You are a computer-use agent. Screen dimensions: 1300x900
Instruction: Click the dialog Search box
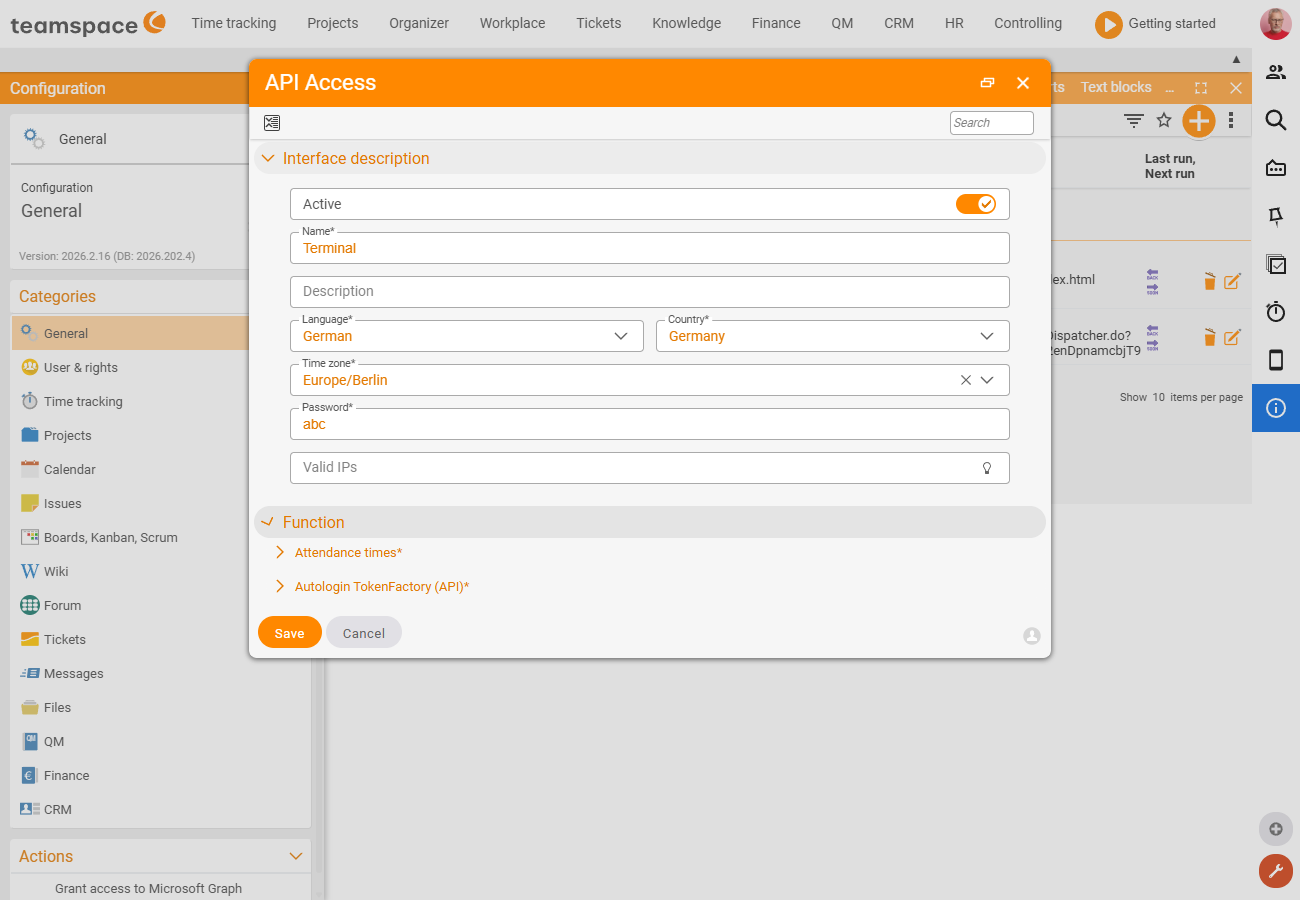(992, 123)
